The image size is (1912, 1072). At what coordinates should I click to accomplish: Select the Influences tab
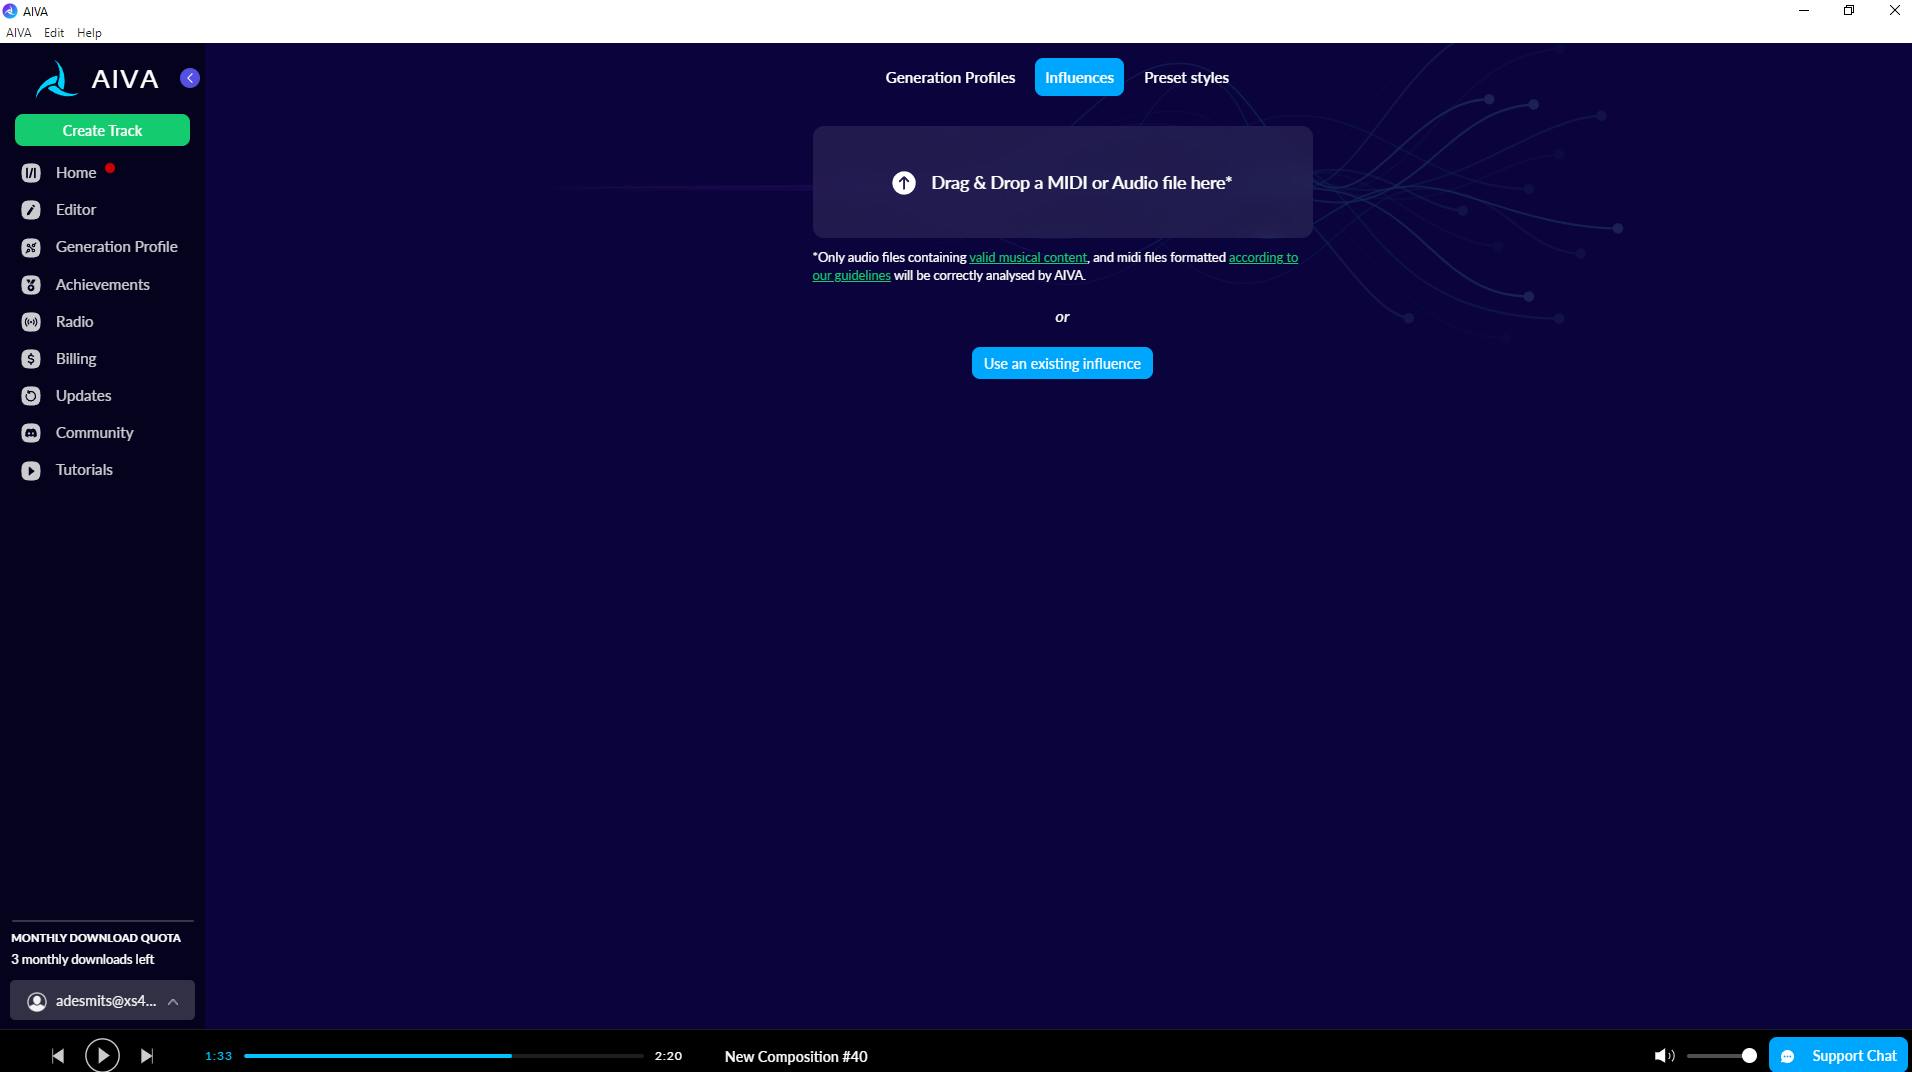click(x=1079, y=77)
